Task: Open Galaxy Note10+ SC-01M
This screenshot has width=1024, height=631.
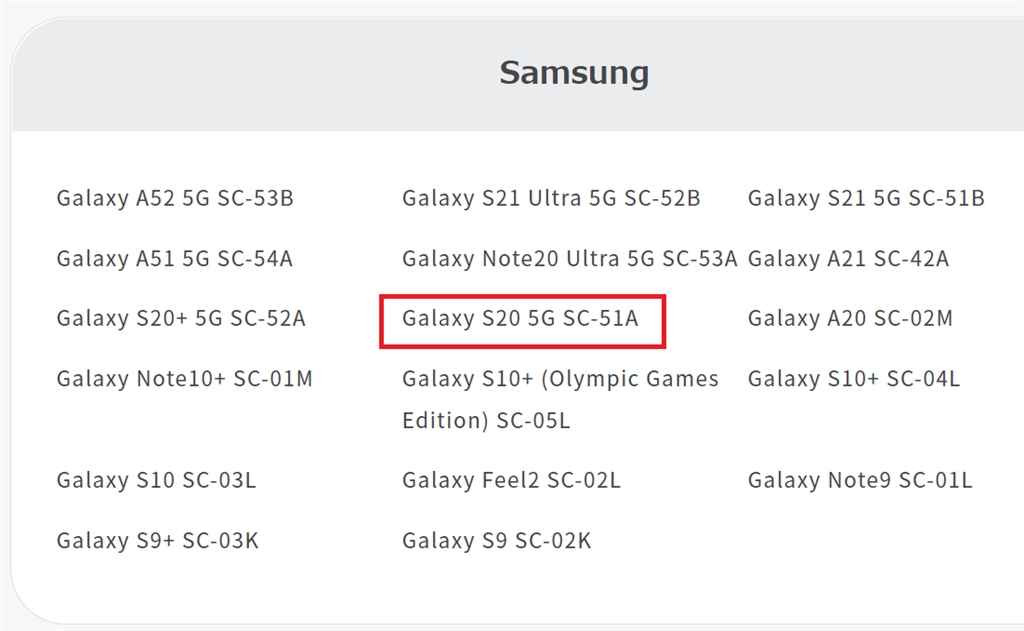Action: (184, 379)
